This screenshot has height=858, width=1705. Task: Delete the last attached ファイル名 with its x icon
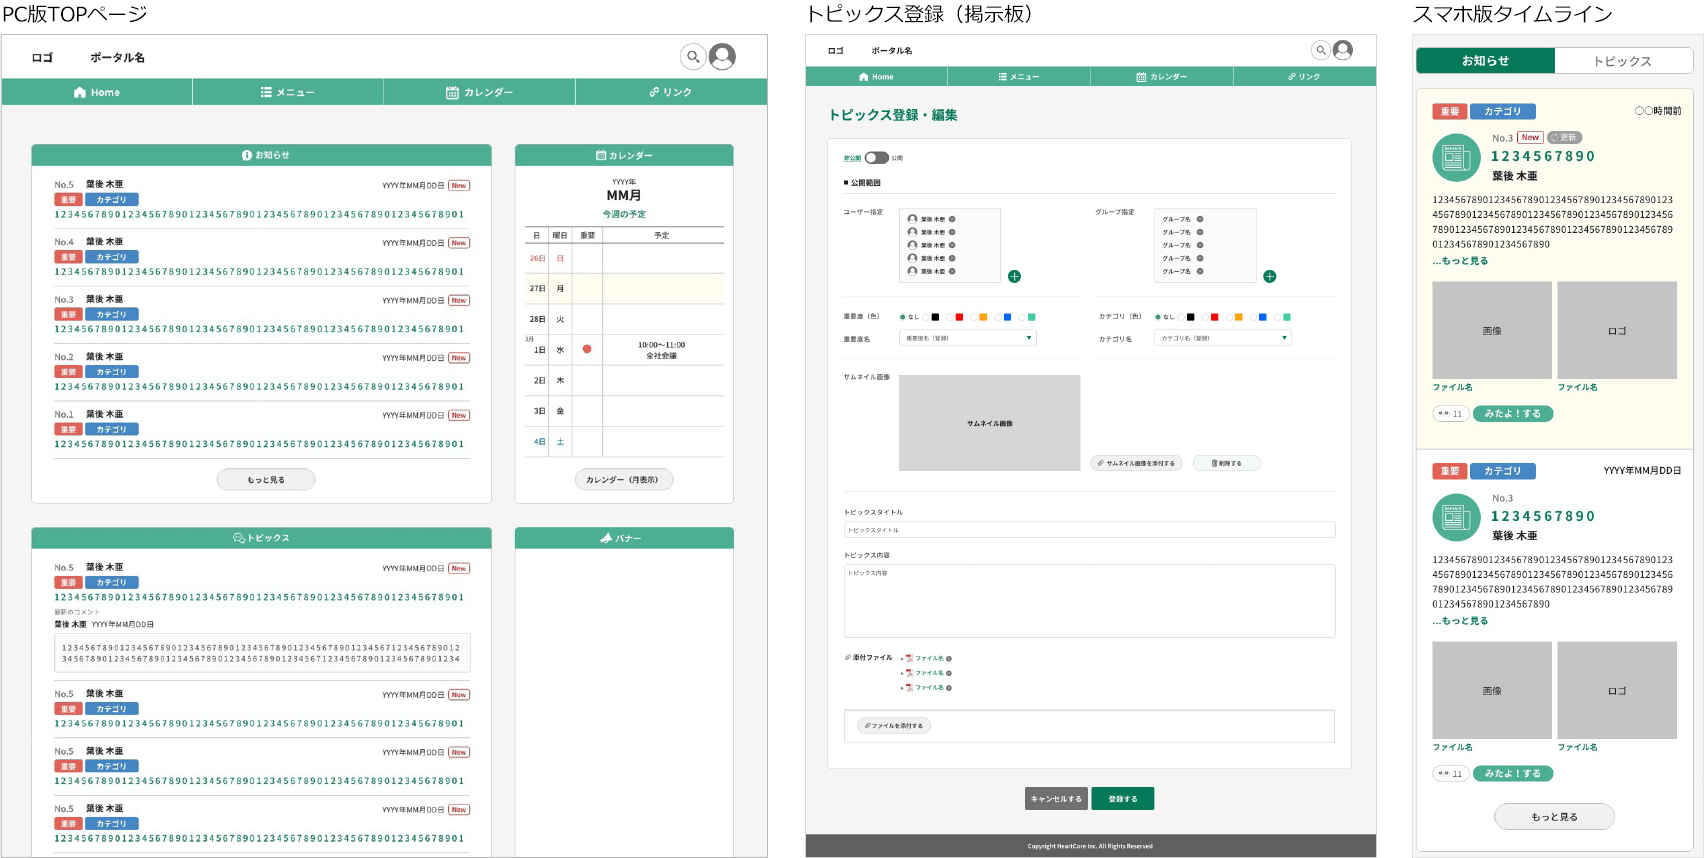coord(949,688)
